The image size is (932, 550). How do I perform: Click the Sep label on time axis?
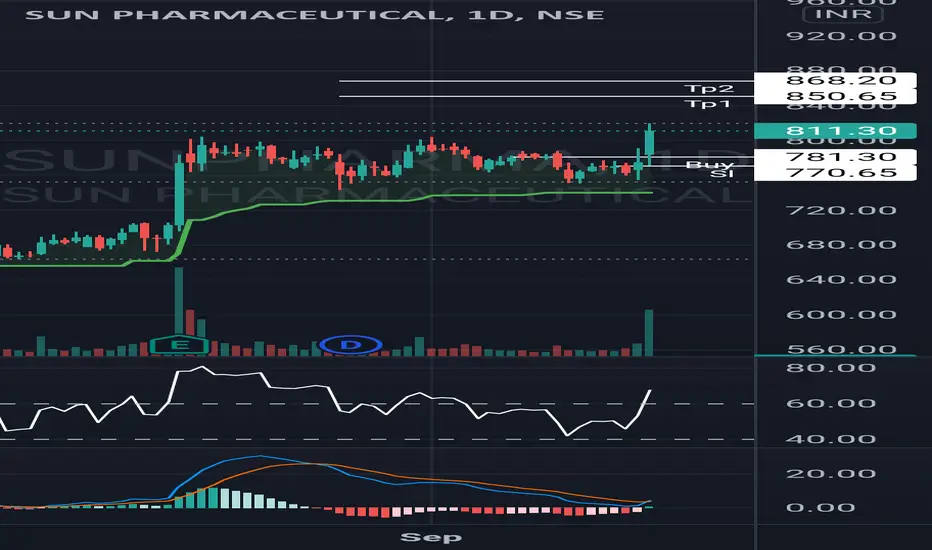[431, 538]
